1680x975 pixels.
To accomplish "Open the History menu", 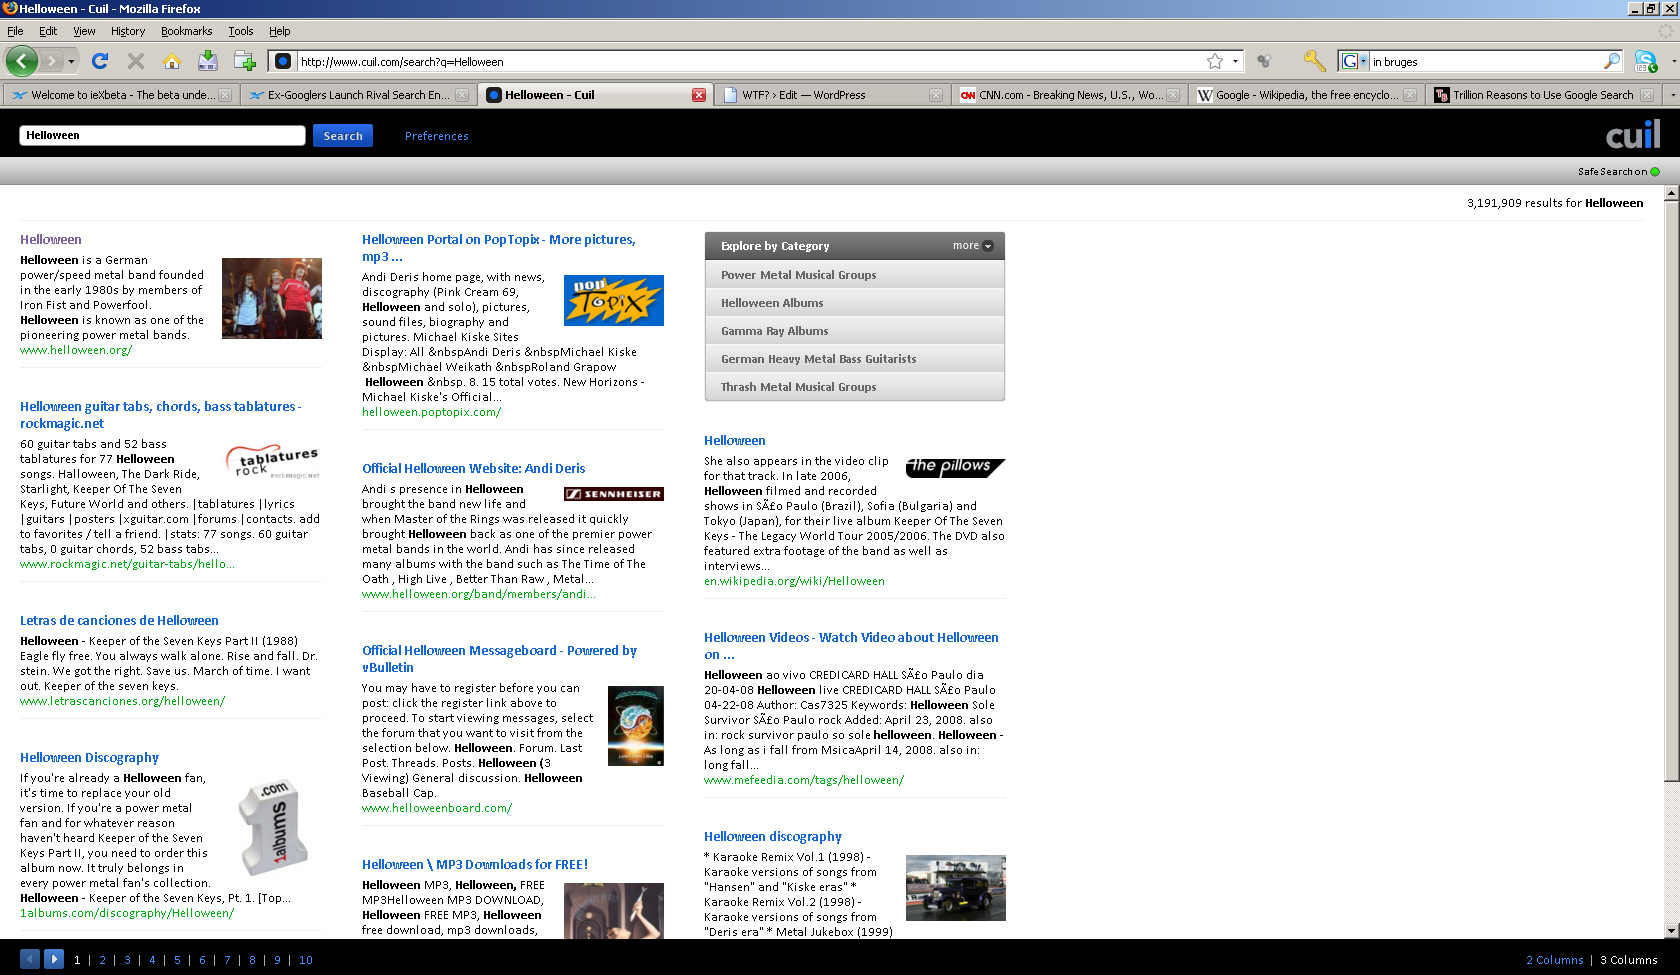I will [x=128, y=31].
